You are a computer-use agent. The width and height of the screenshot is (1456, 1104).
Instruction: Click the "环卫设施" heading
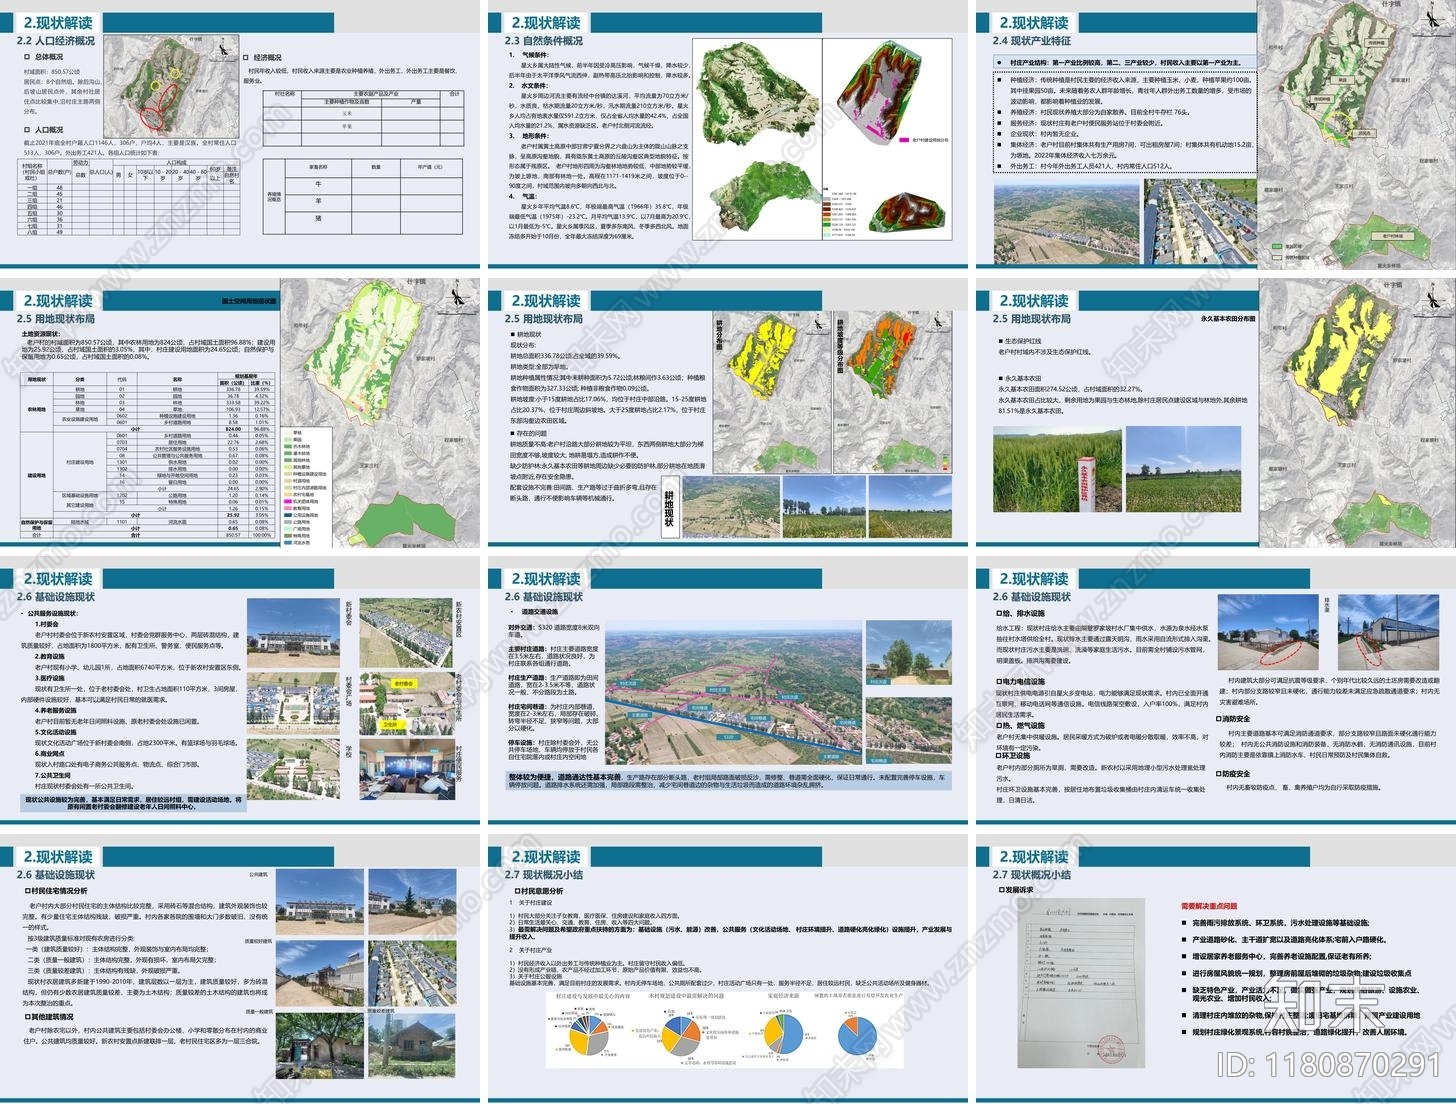(1013, 757)
